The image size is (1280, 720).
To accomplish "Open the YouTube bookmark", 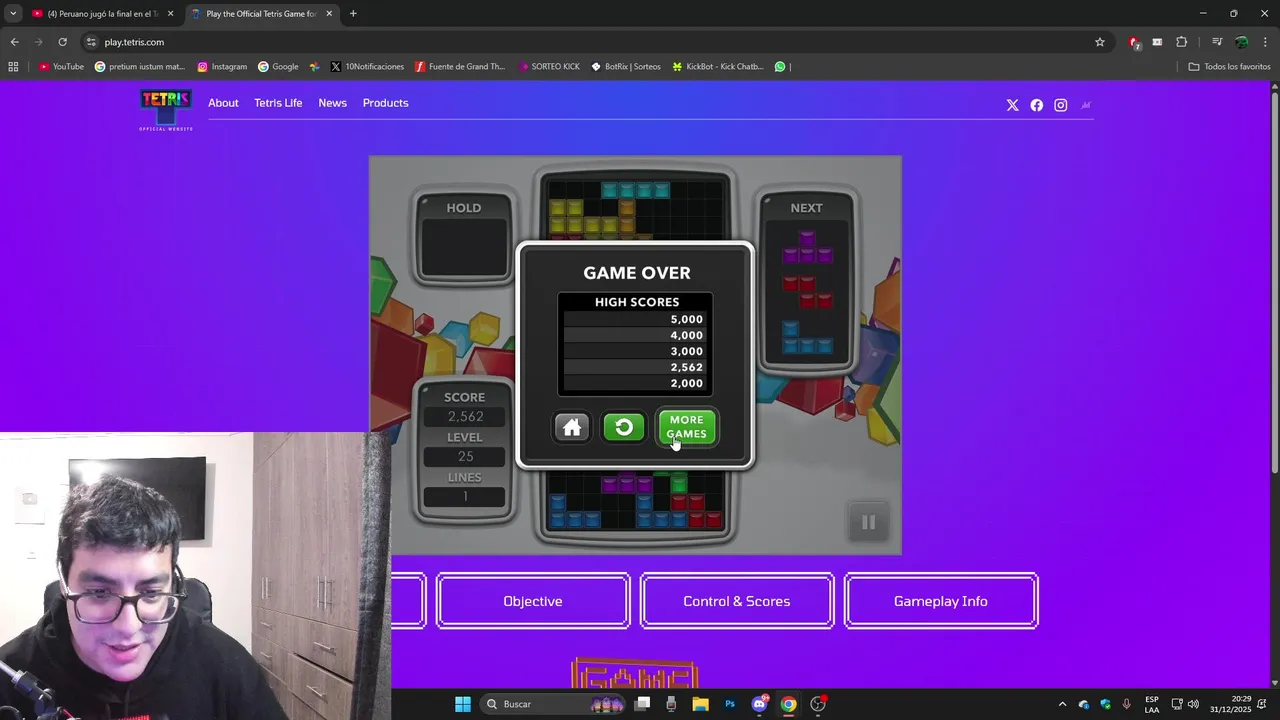I will [x=61, y=67].
